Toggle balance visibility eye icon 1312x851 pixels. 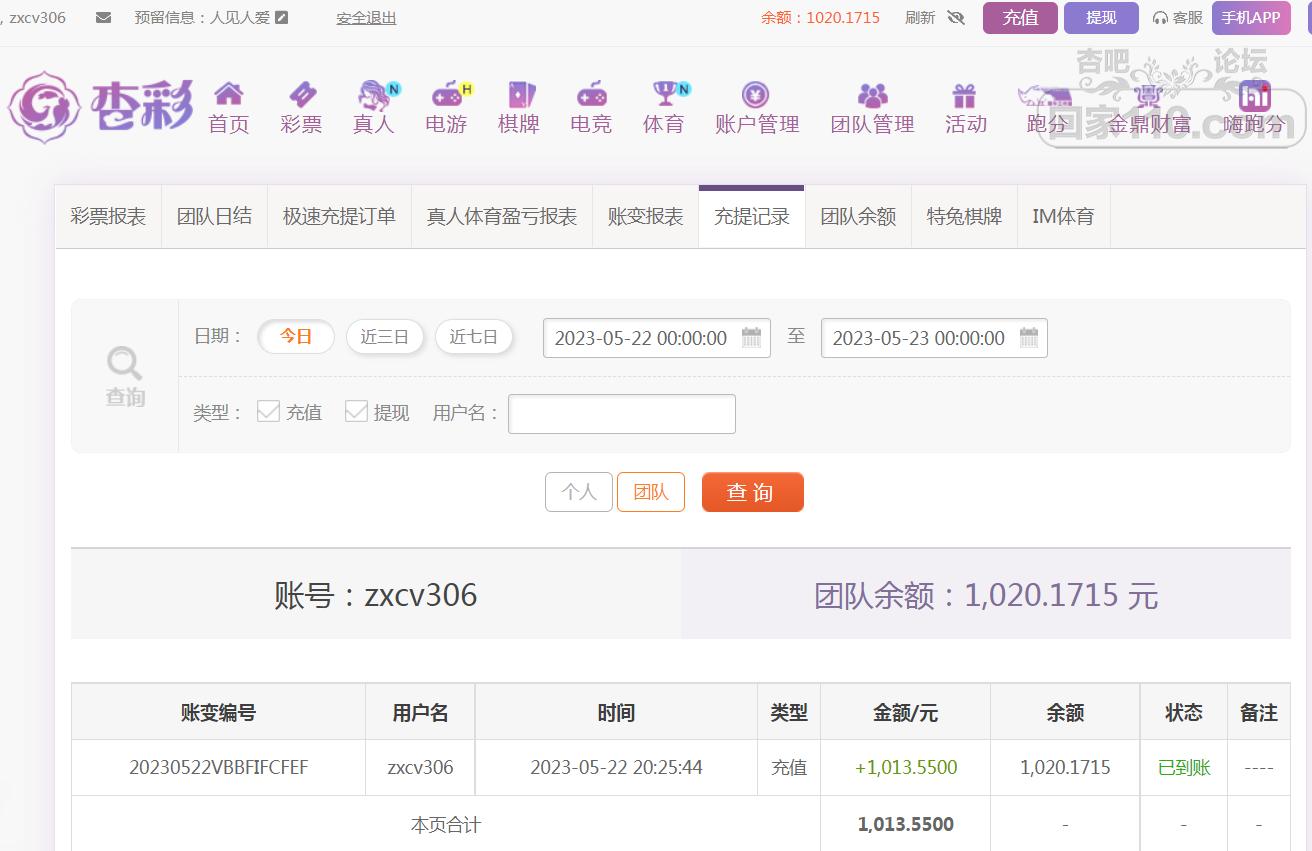(x=955, y=18)
